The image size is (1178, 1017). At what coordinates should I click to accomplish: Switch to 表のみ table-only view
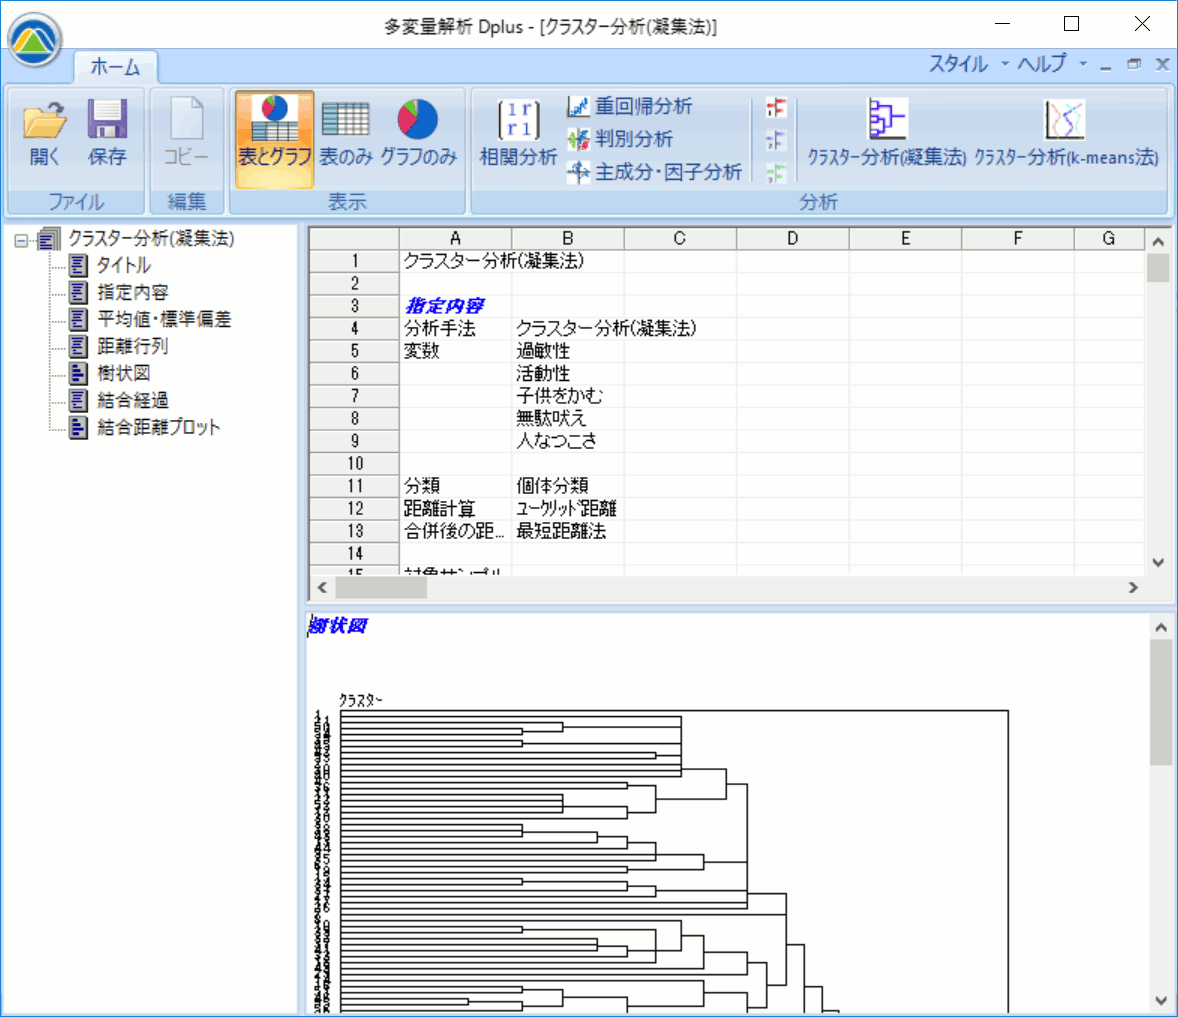click(346, 132)
